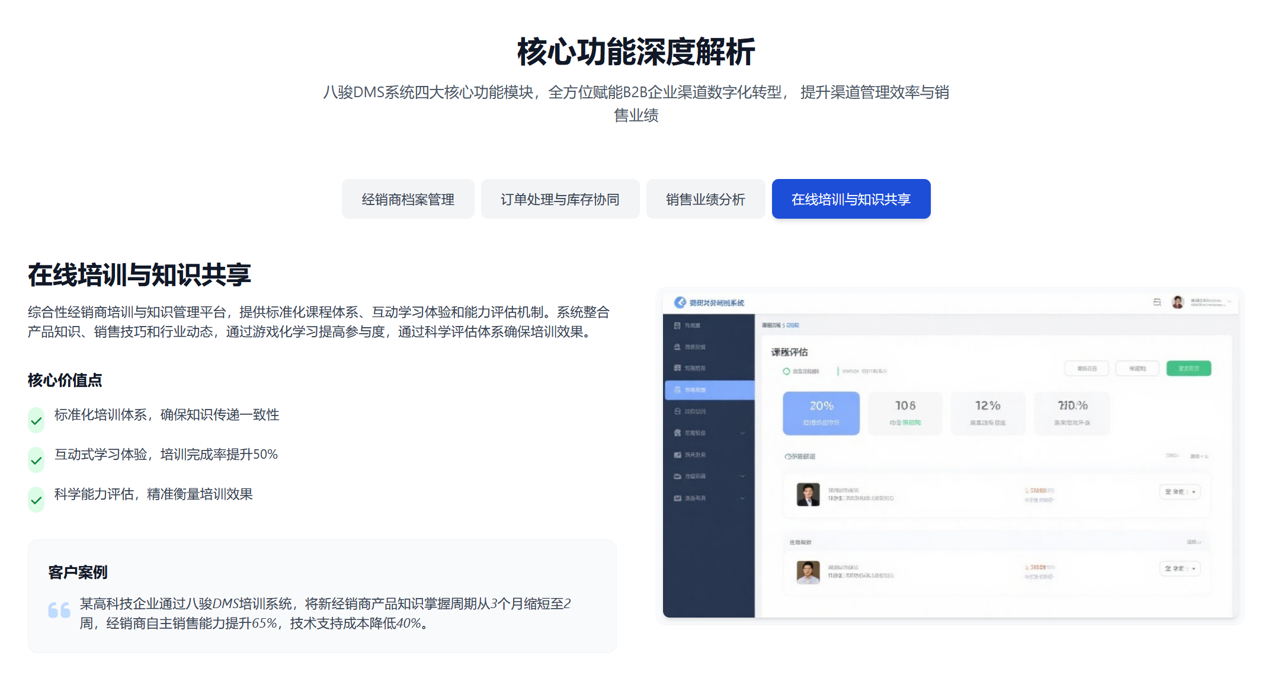Click the message icon beside the dashboard avatar
The width and height of the screenshot is (1278, 697).
click(1157, 302)
